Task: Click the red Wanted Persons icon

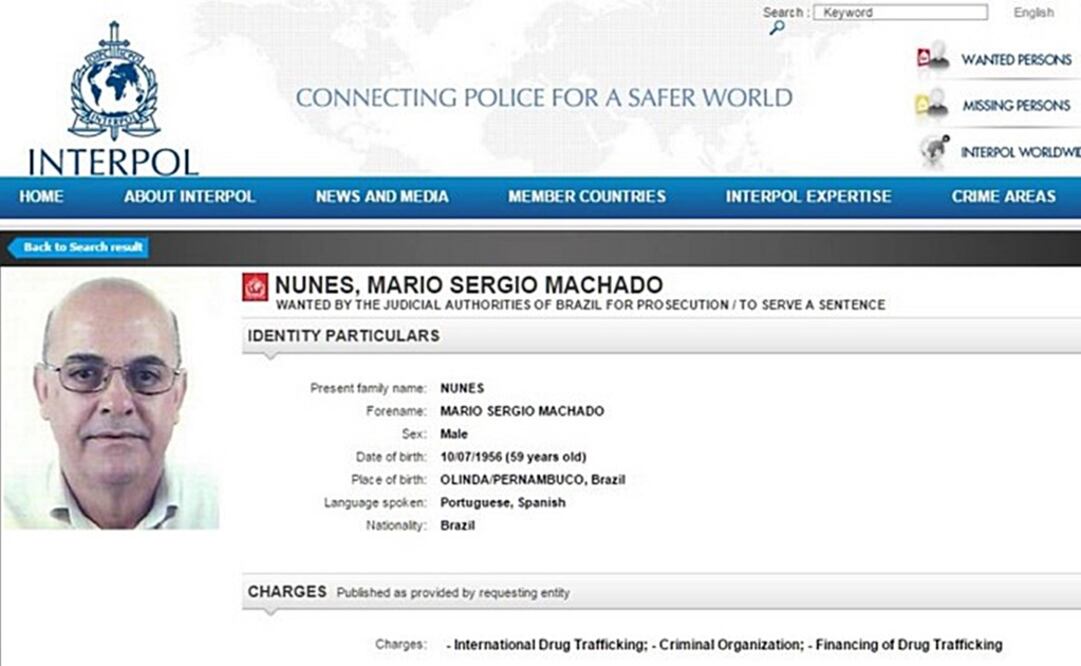Action: (932, 58)
